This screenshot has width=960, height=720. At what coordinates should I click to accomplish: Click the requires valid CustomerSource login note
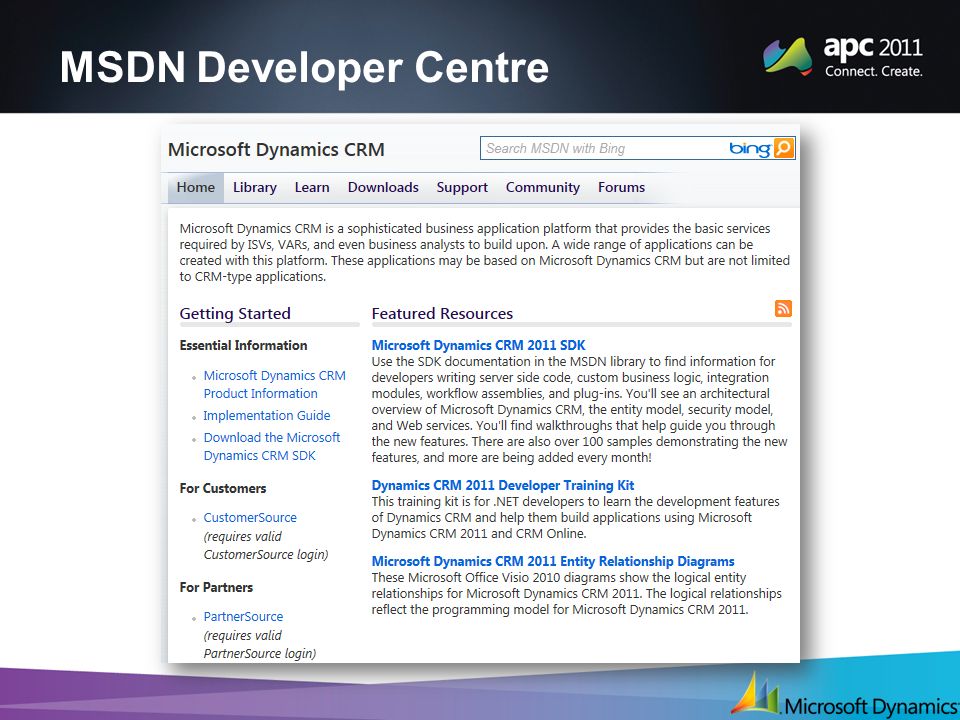pyautogui.click(x=266, y=546)
